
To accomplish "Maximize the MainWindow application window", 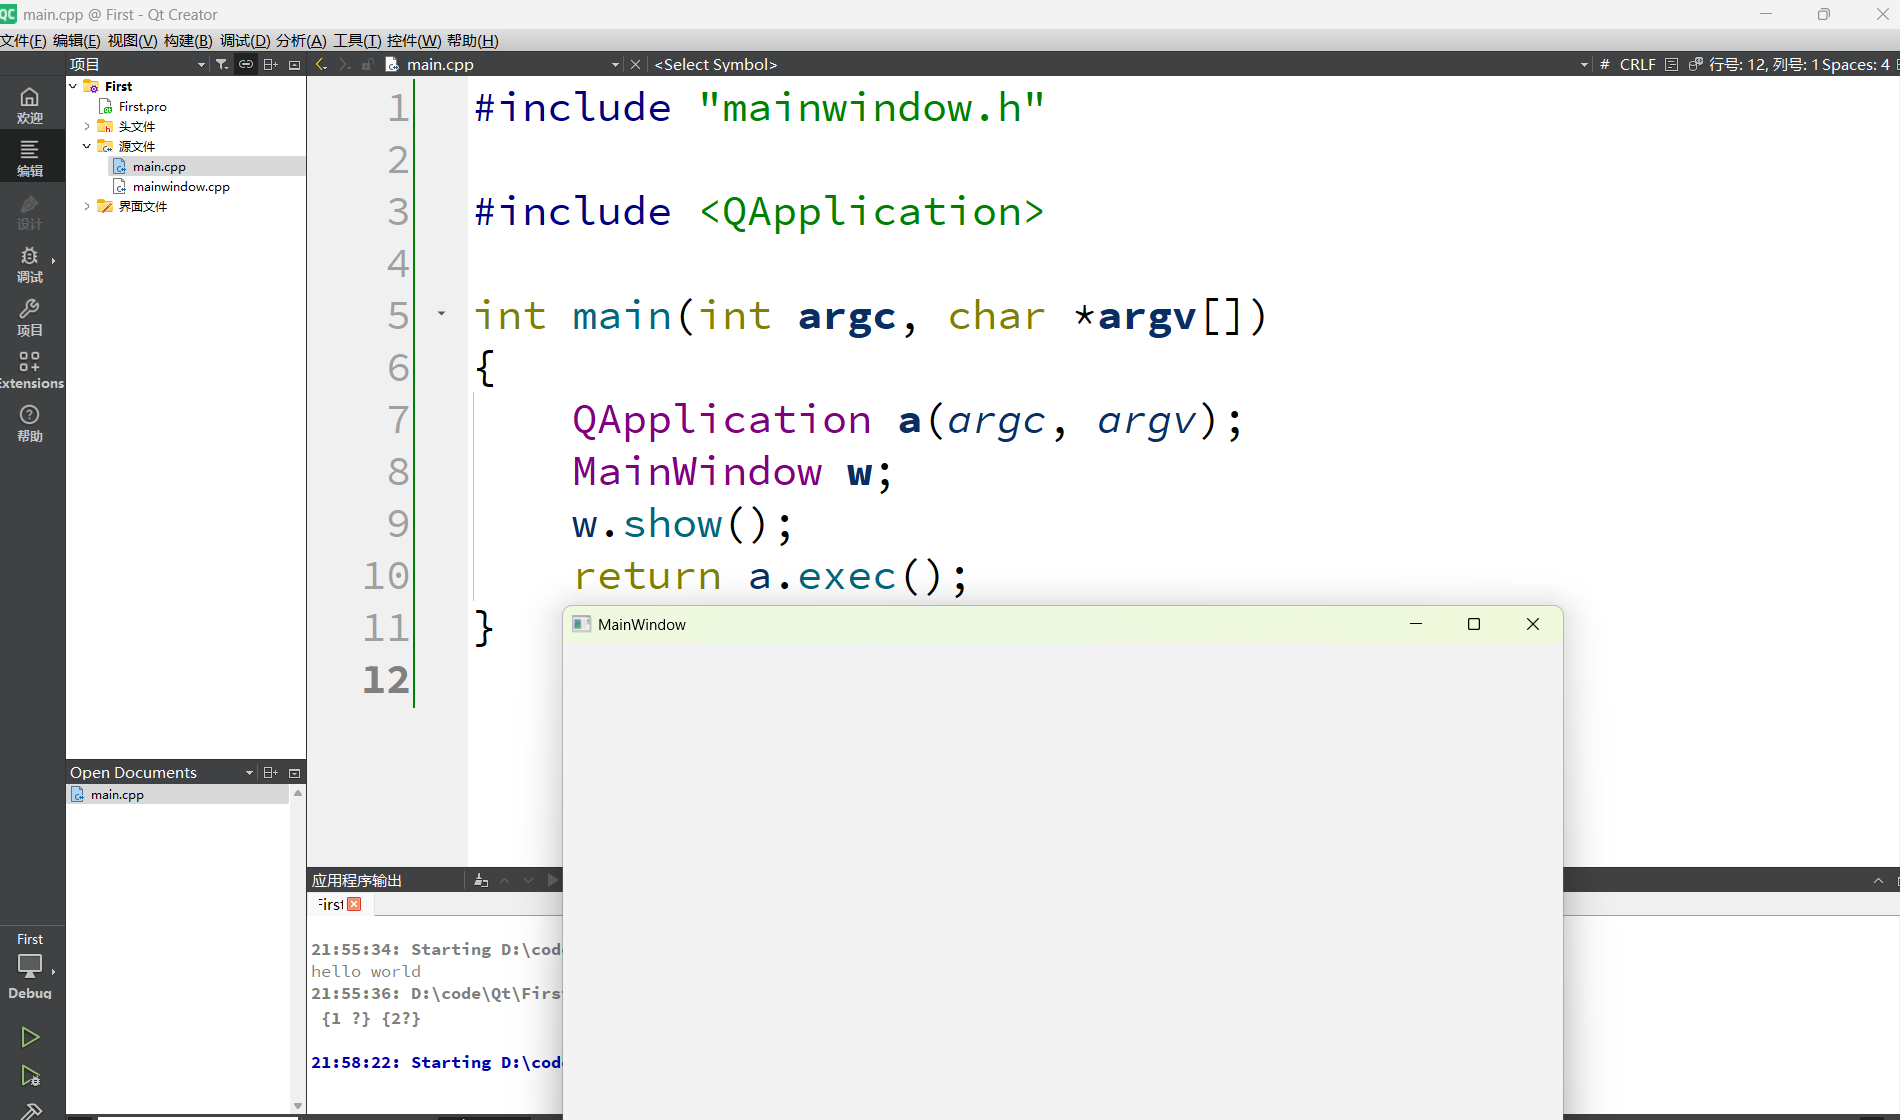I will (1473, 624).
